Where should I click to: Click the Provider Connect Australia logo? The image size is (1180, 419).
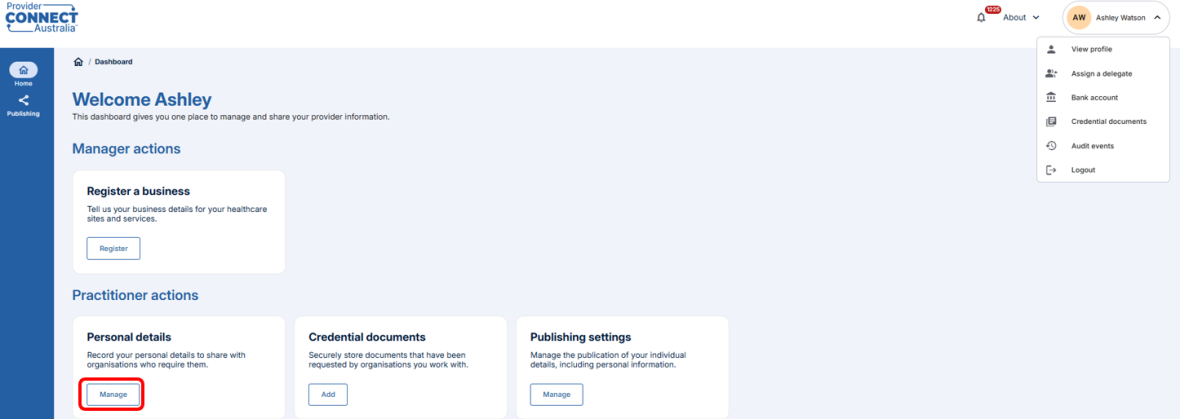tap(41, 17)
